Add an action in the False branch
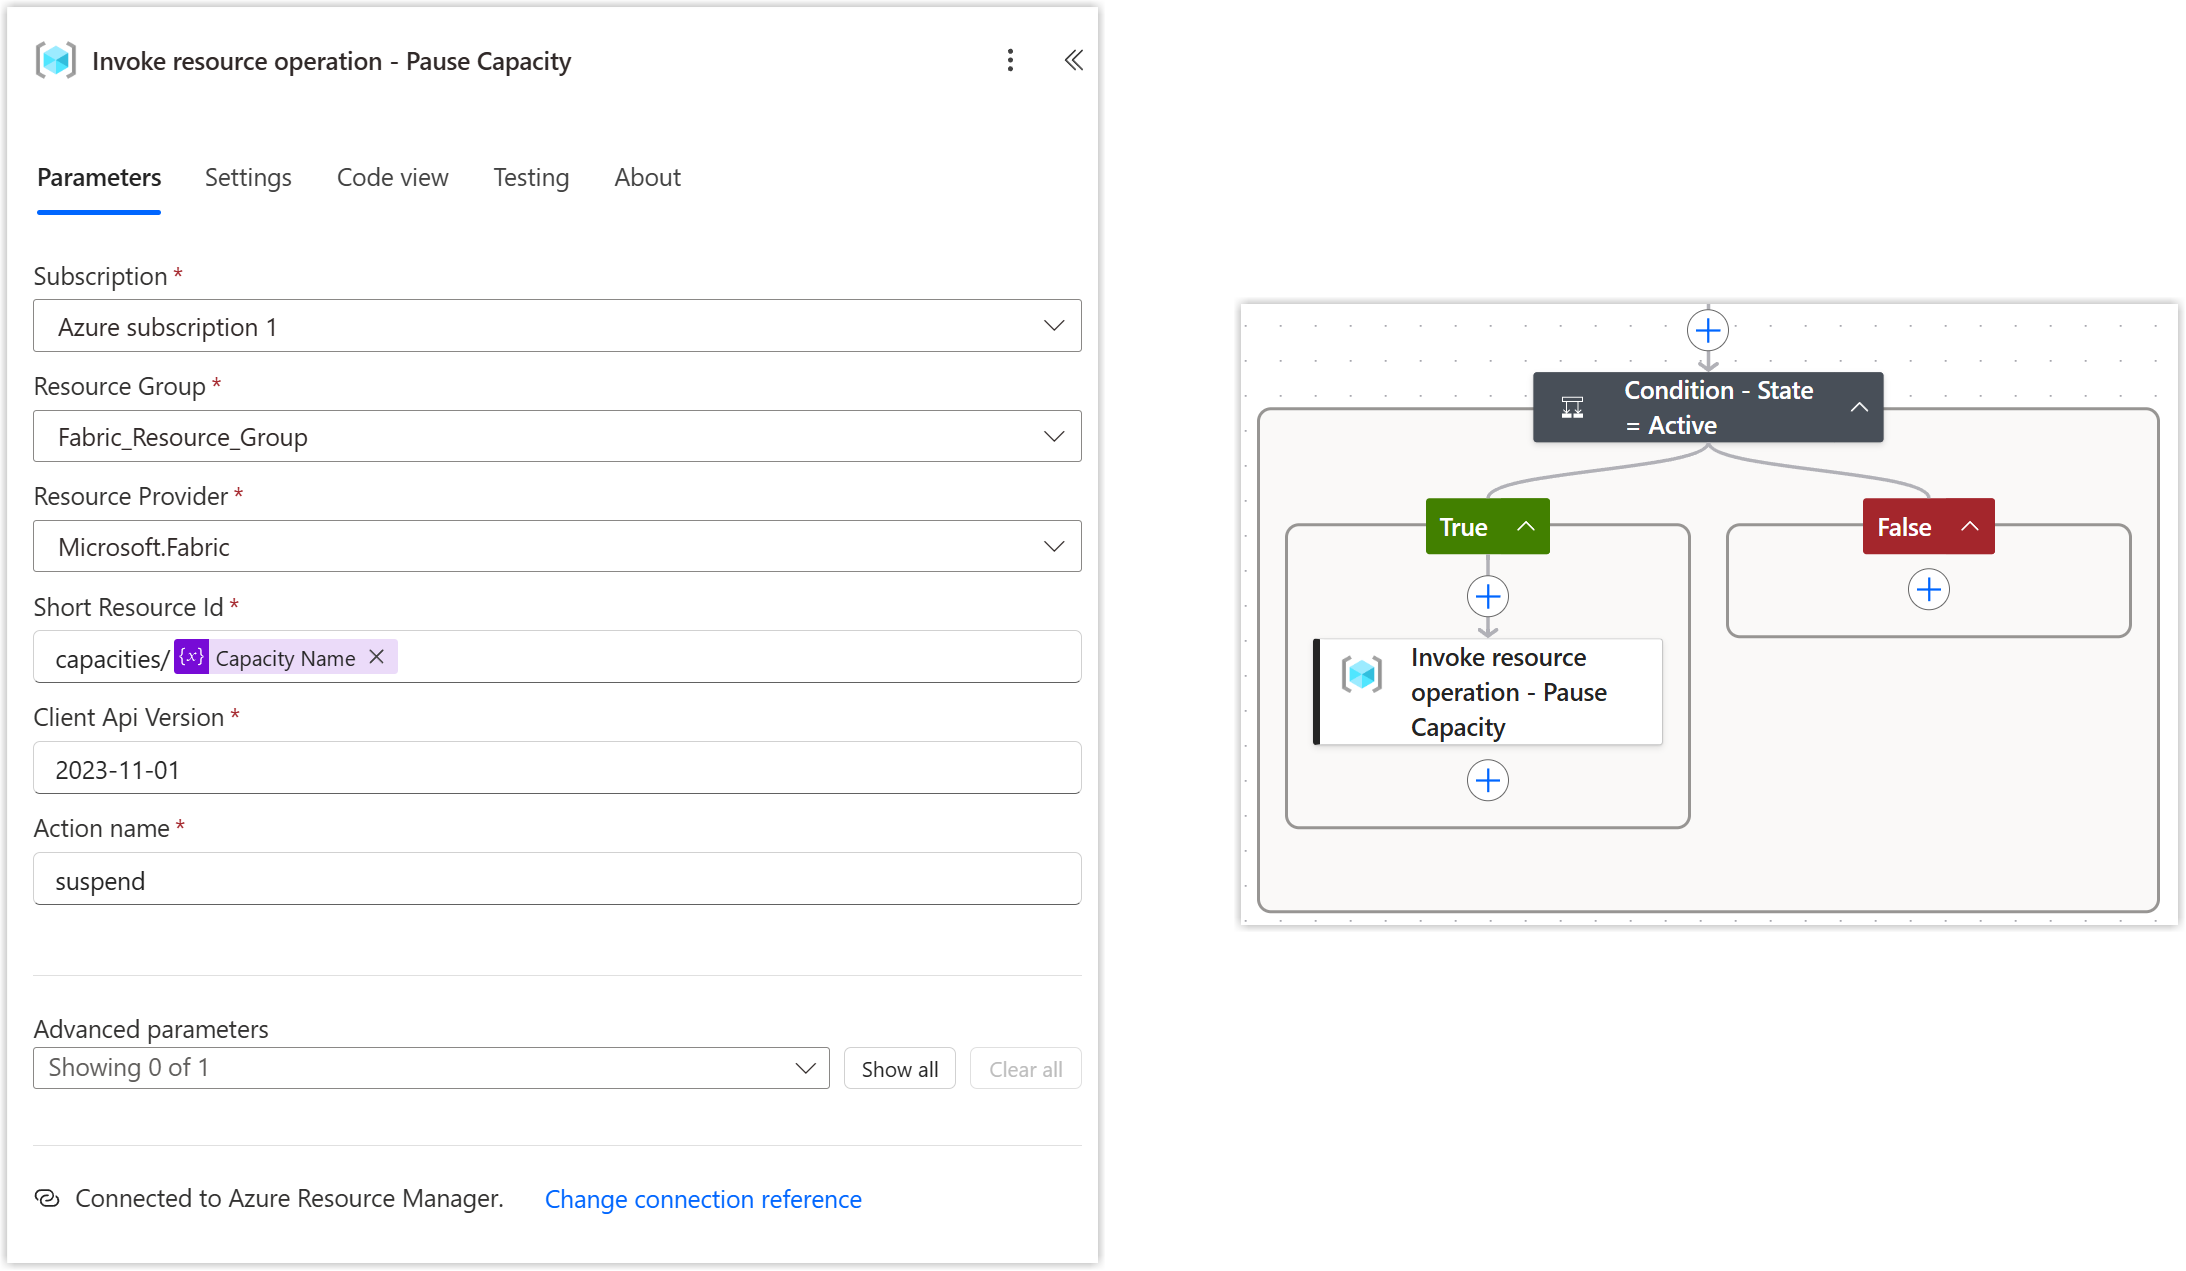Viewport: 2186px width, 1271px height. point(1929,590)
